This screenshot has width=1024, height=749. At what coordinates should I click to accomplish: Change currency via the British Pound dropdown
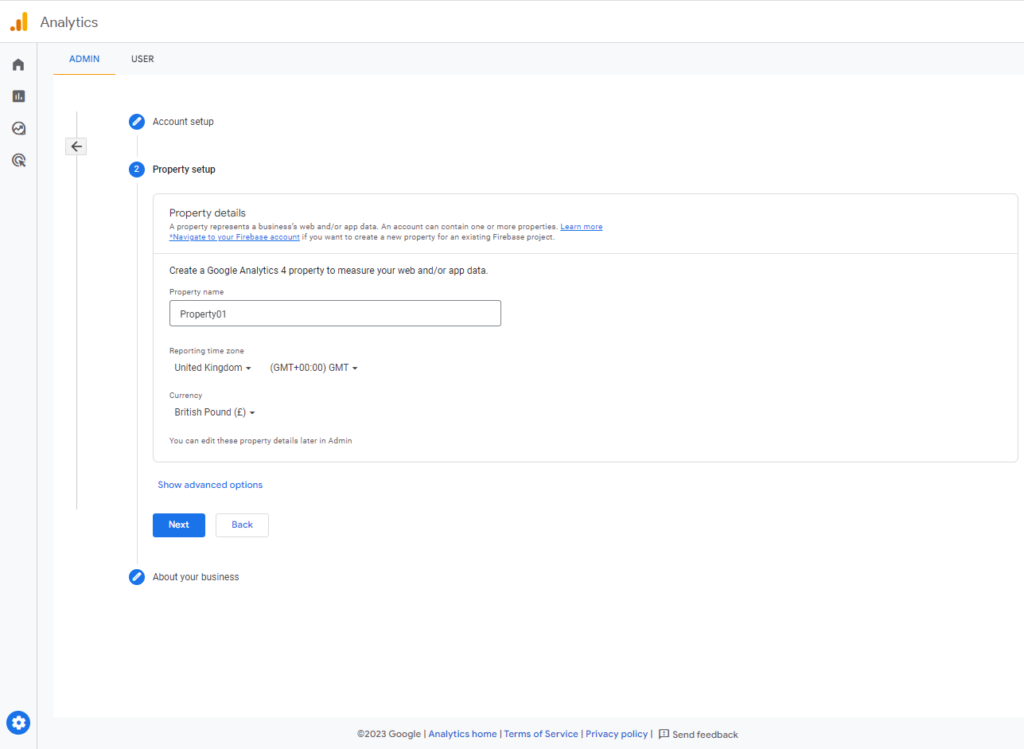(214, 411)
